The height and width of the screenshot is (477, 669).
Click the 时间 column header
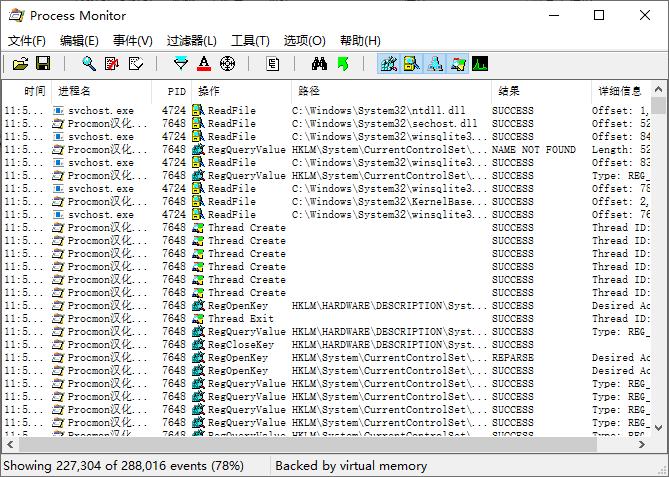pyautogui.click(x=27, y=91)
